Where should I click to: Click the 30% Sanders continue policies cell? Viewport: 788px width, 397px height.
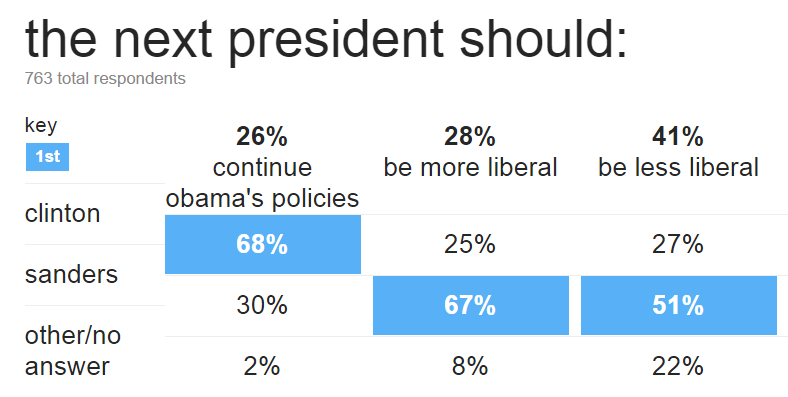click(262, 305)
